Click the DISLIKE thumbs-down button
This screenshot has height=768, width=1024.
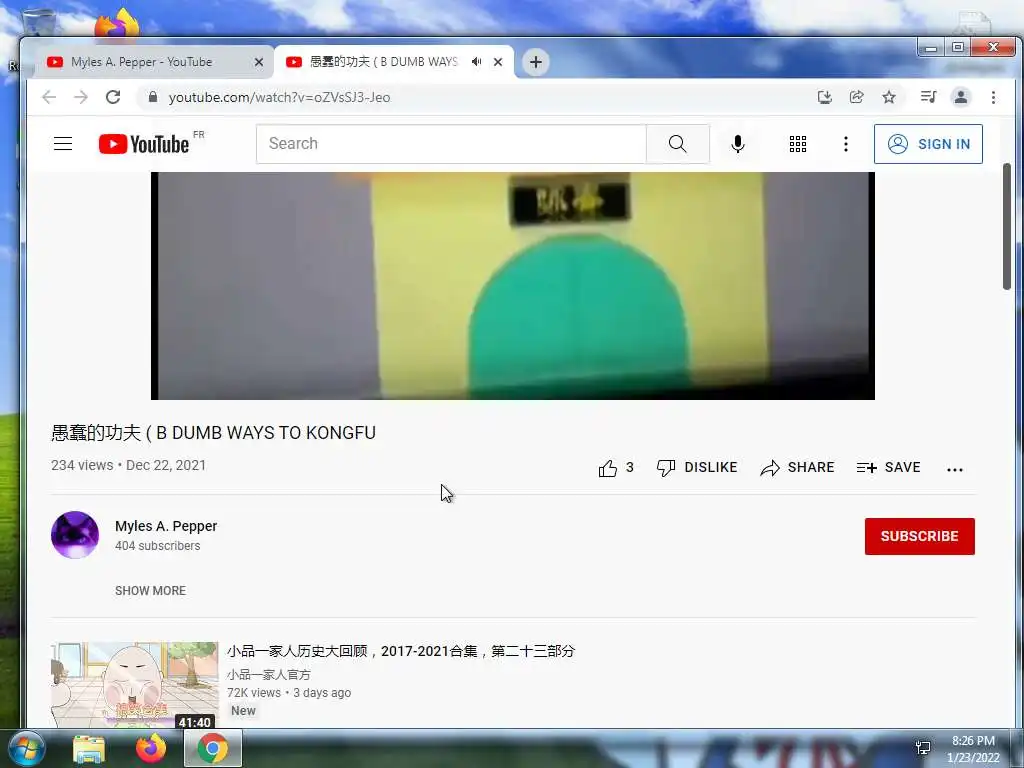[697, 468]
